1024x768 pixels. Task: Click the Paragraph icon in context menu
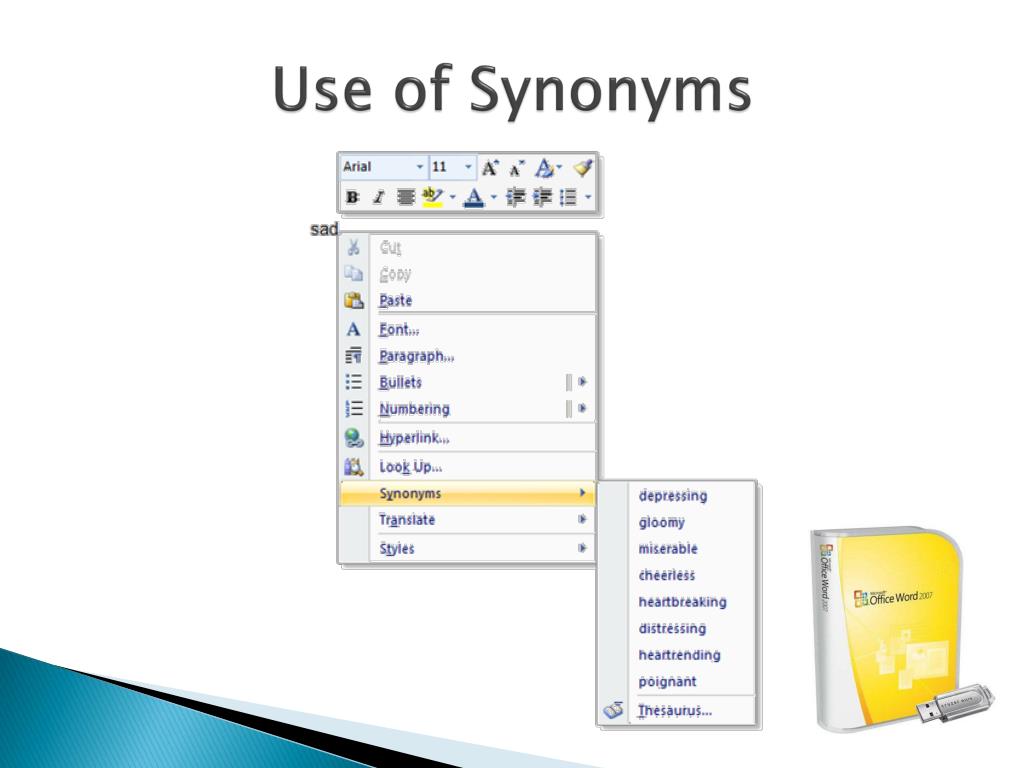(353, 356)
